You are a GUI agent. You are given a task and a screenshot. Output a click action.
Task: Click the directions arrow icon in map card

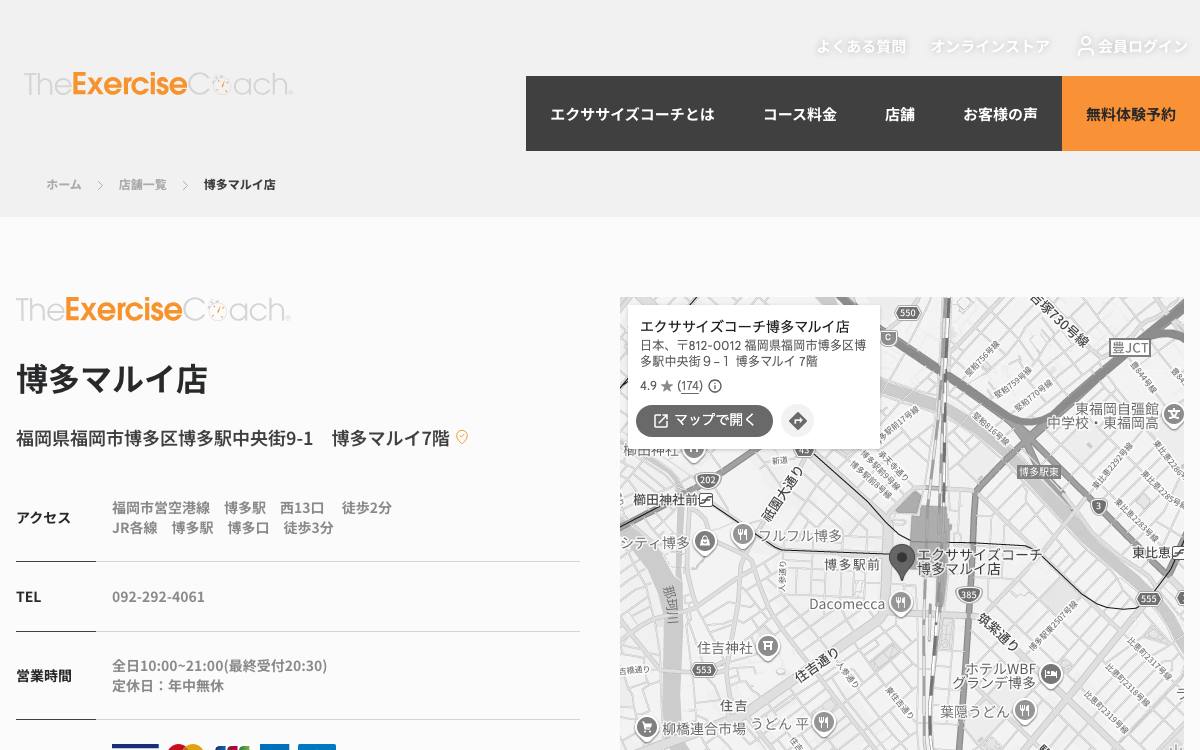[798, 421]
